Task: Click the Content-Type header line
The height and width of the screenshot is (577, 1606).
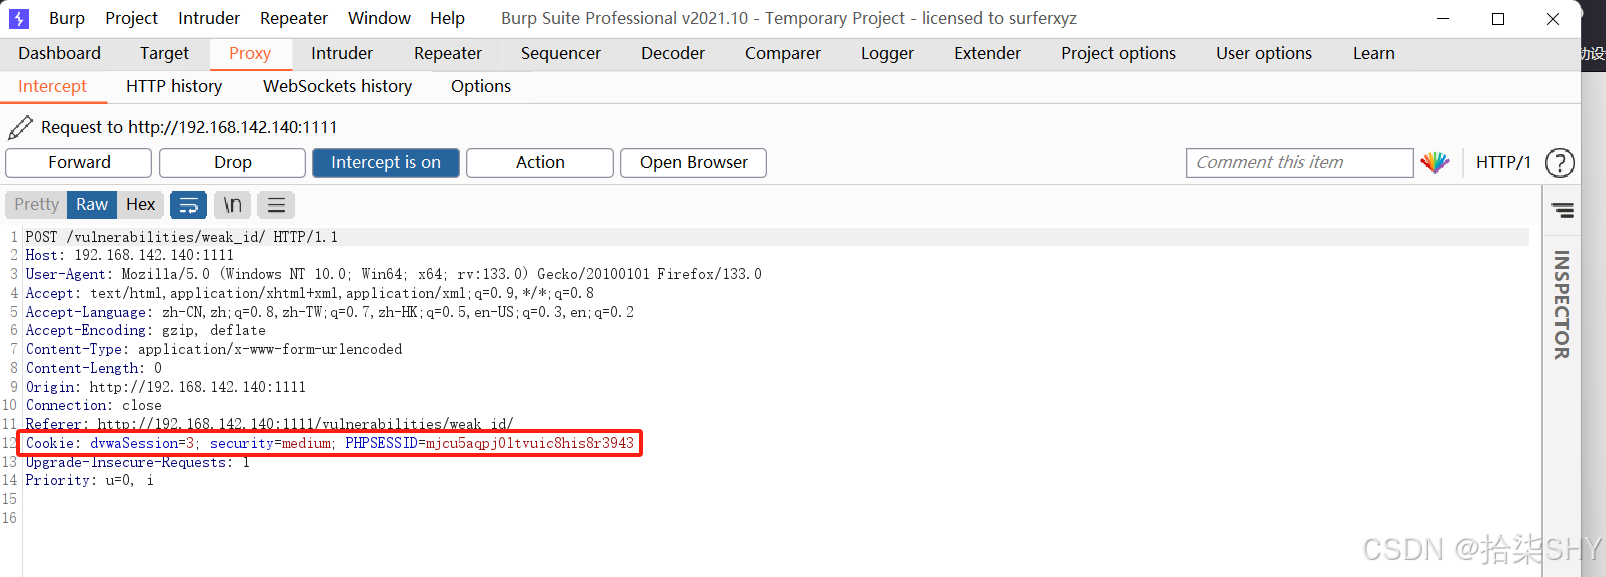Action: 214,349
